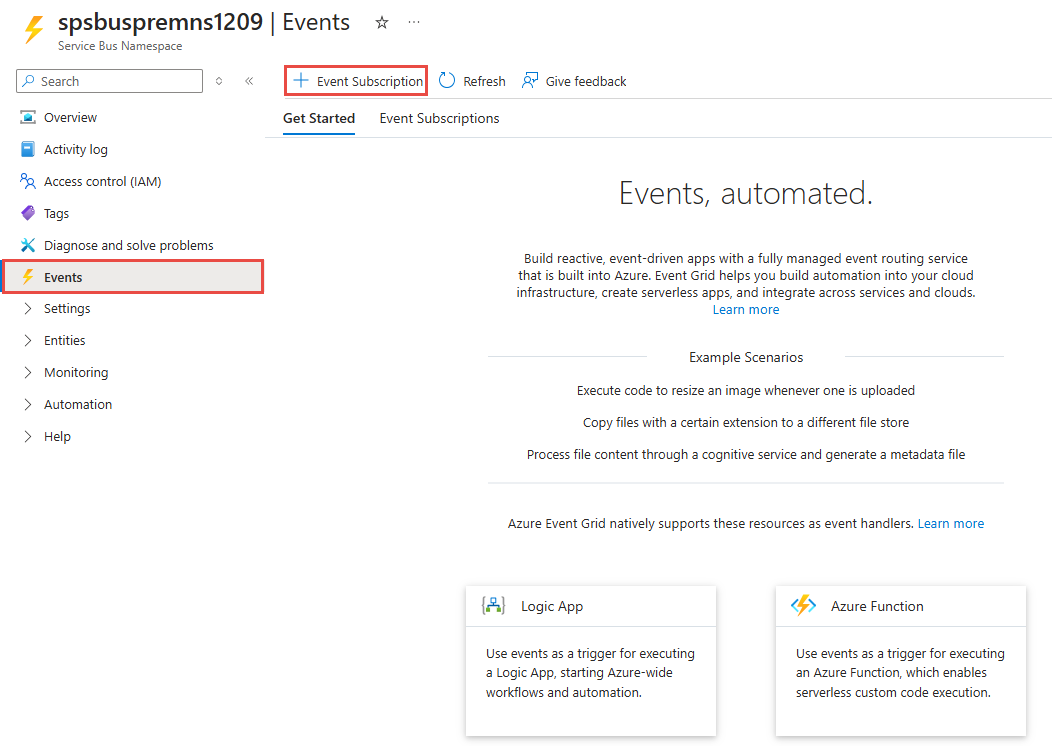Viewport: 1052px width, 746px height.
Task: Click the Refresh icon in the toolbar
Action: [447, 81]
